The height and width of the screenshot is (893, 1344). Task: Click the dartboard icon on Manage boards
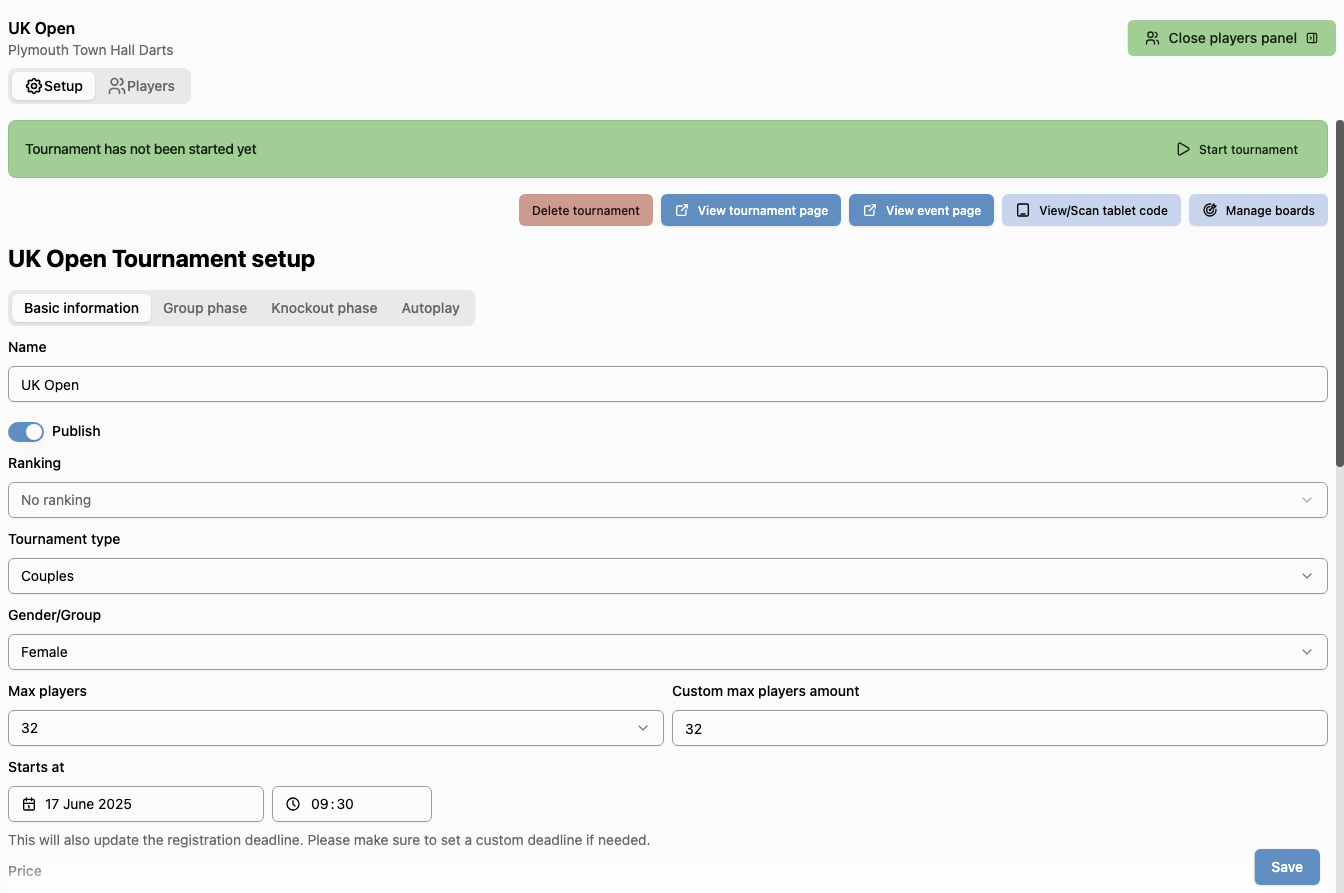coord(1210,210)
